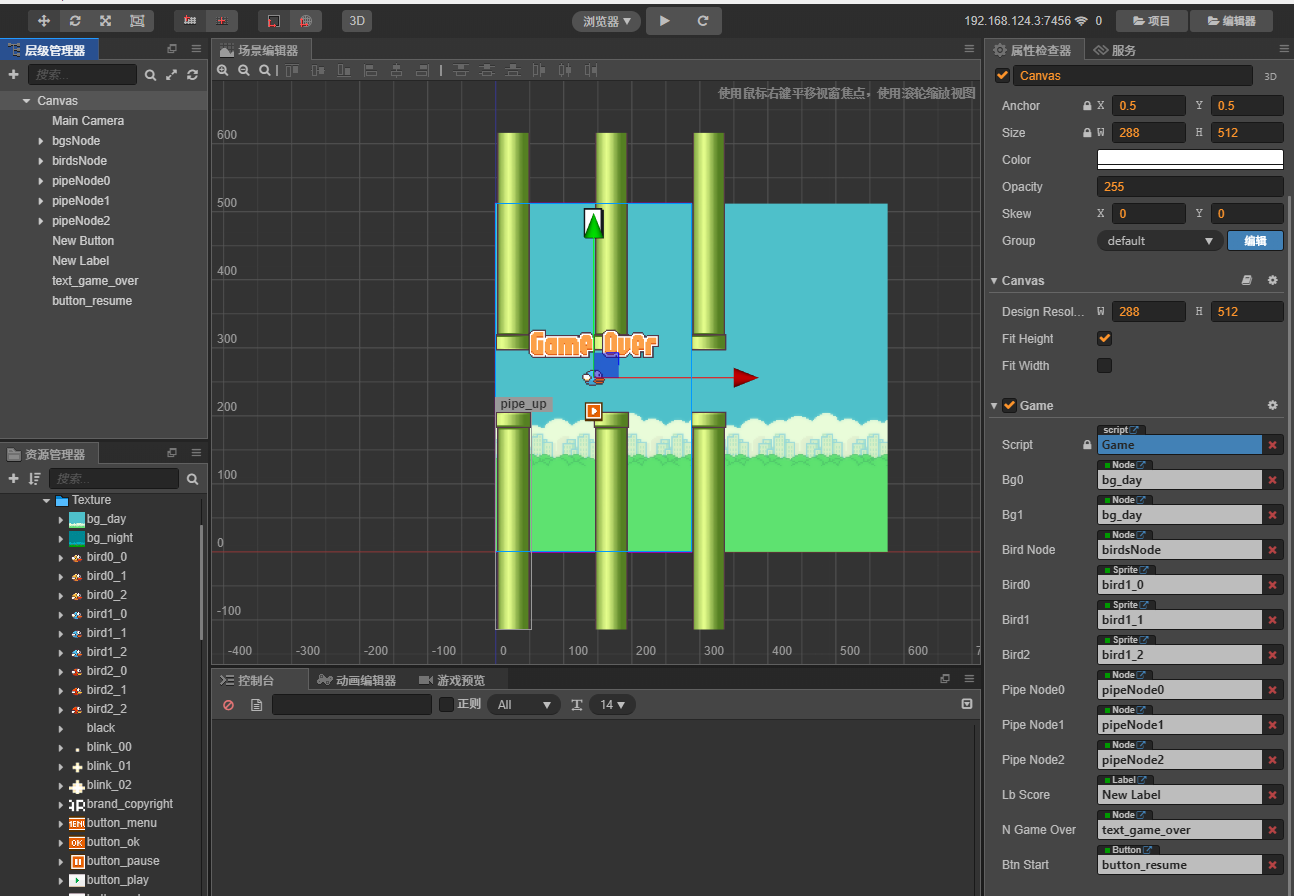Refresh the hierarchy panel
Image resolution: width=1294 pixels, height=896 pixels.
(192, 75)
